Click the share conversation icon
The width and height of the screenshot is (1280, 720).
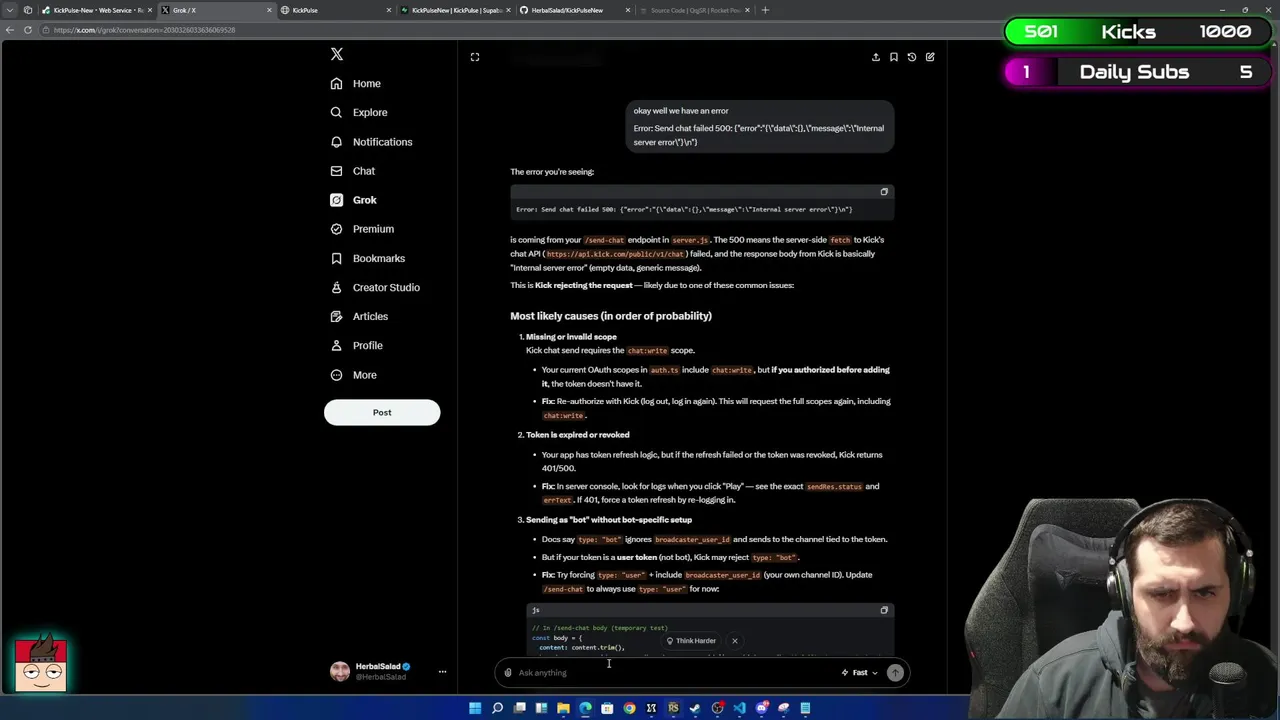(876, 57)
